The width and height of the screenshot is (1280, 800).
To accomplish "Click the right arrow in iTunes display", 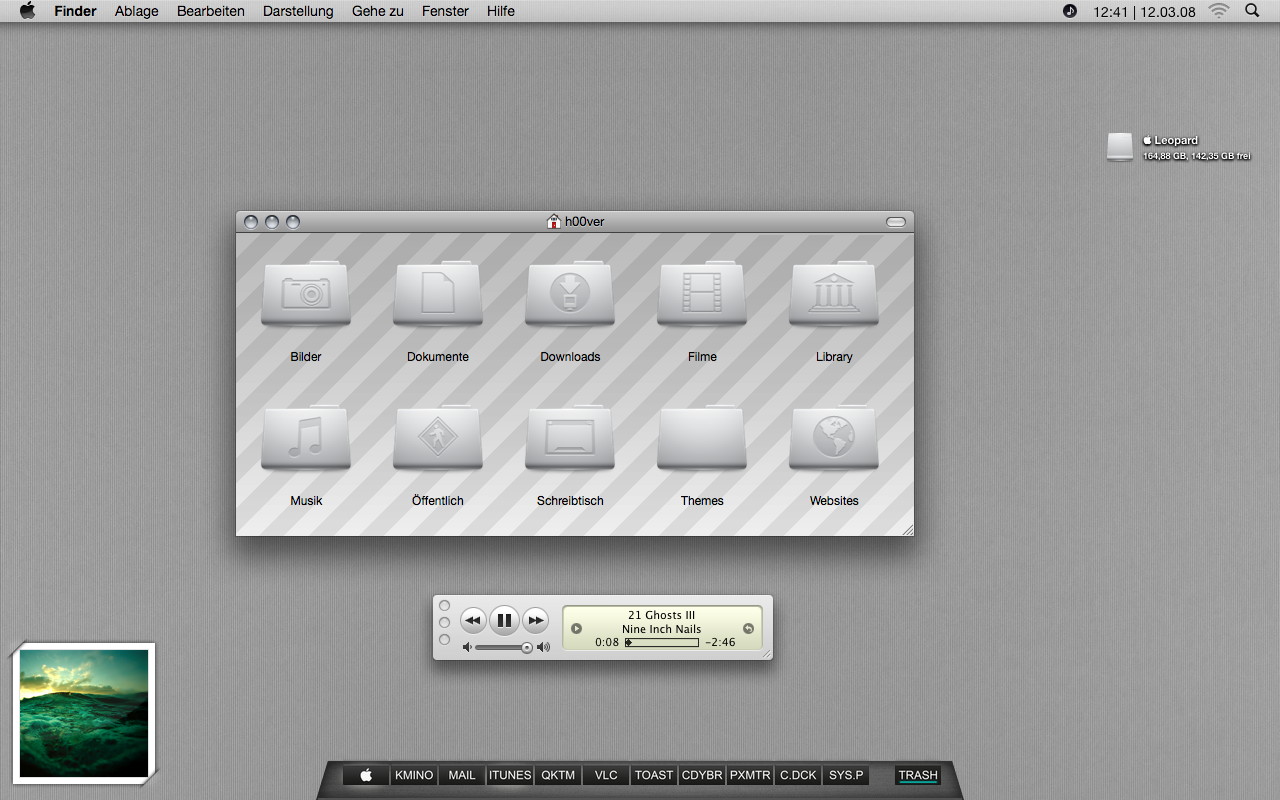I will pyautogui.click(x=748, y=629).
